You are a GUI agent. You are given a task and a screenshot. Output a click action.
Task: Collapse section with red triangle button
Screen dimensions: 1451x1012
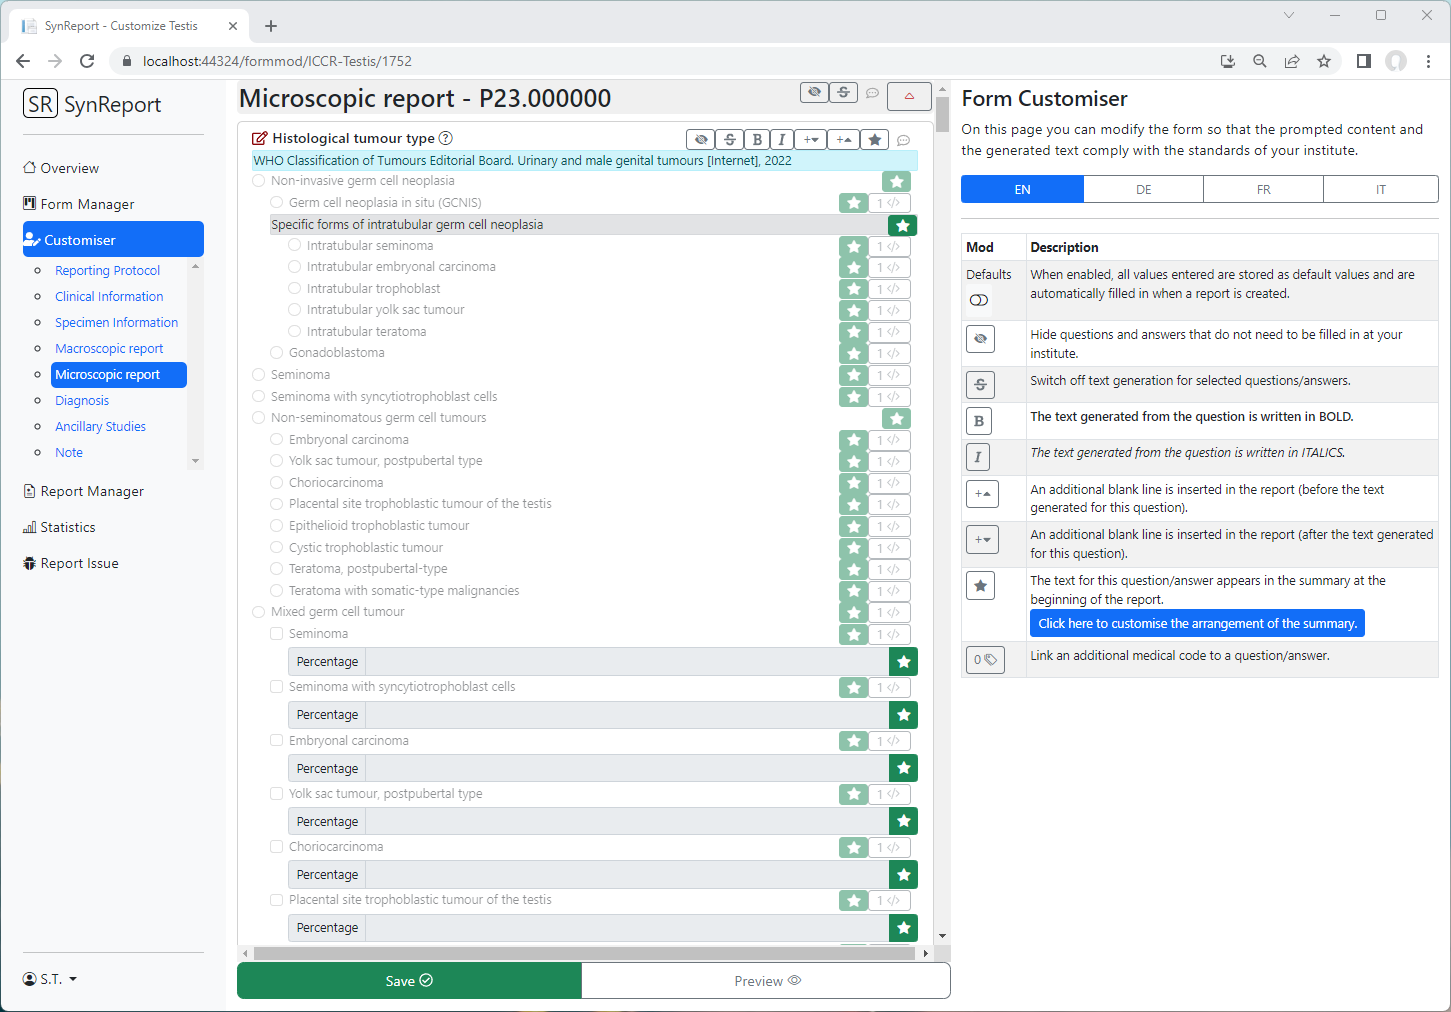click(x=909, y=96)
